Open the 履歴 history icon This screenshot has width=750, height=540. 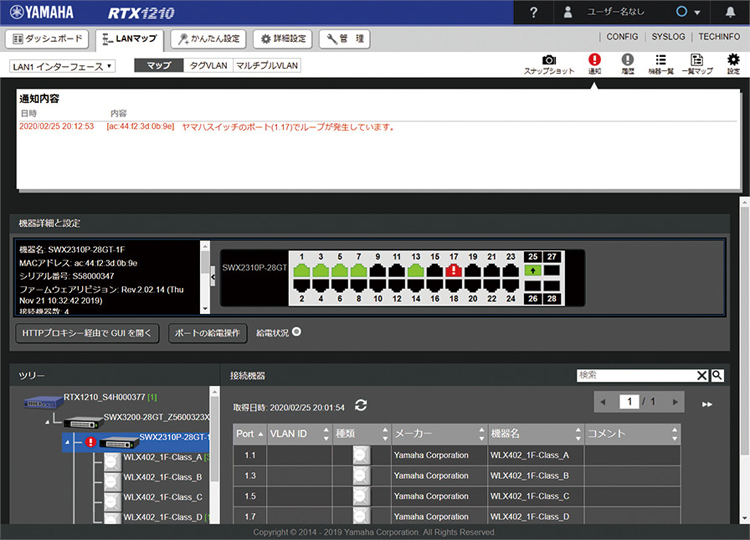[628, 64]
